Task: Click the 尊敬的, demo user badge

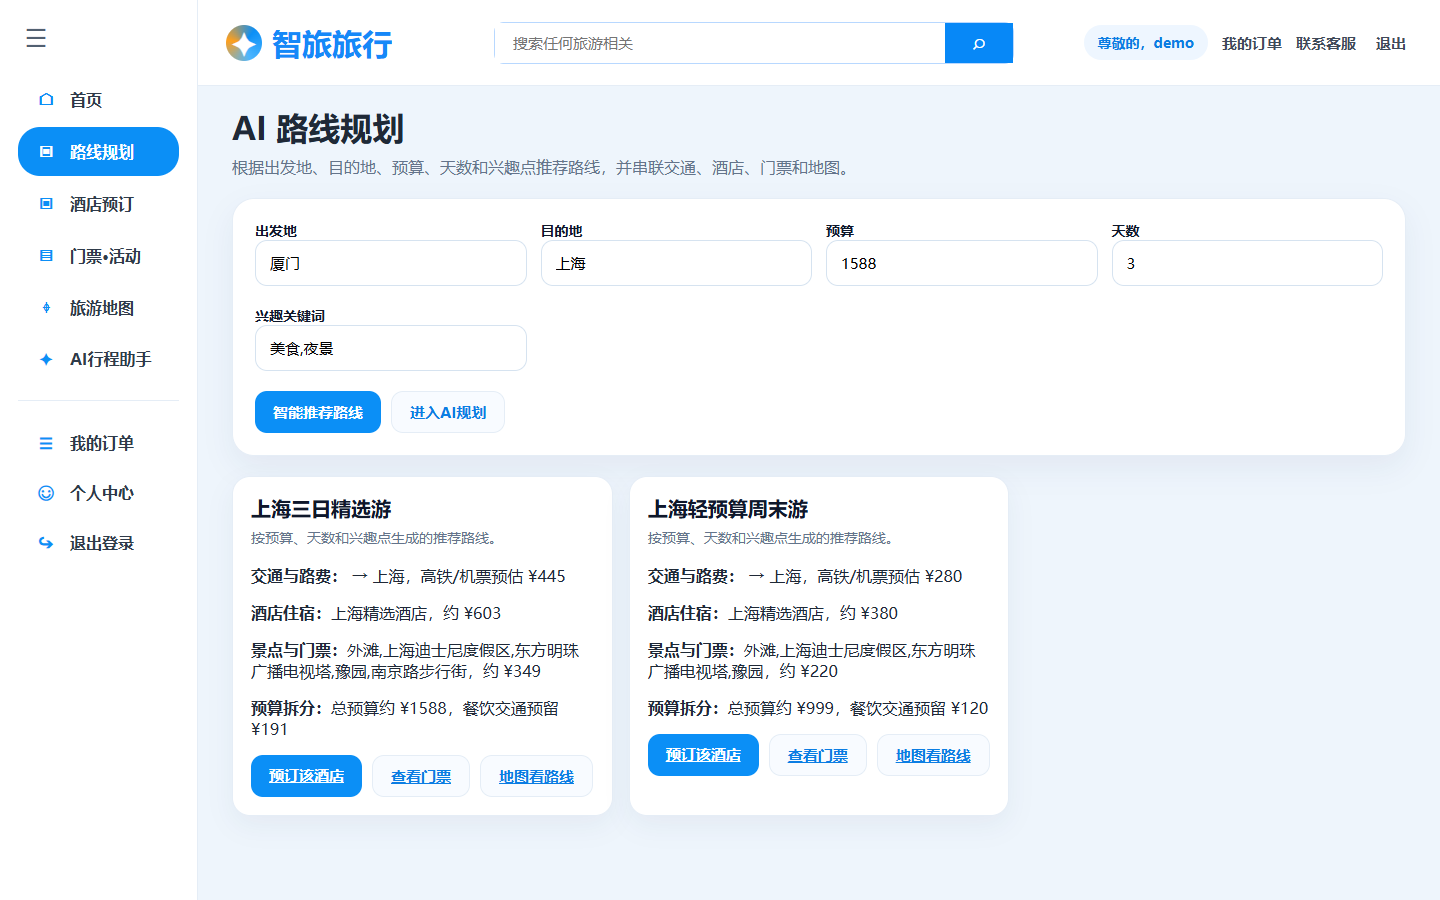Action: tap(1145, 43)
